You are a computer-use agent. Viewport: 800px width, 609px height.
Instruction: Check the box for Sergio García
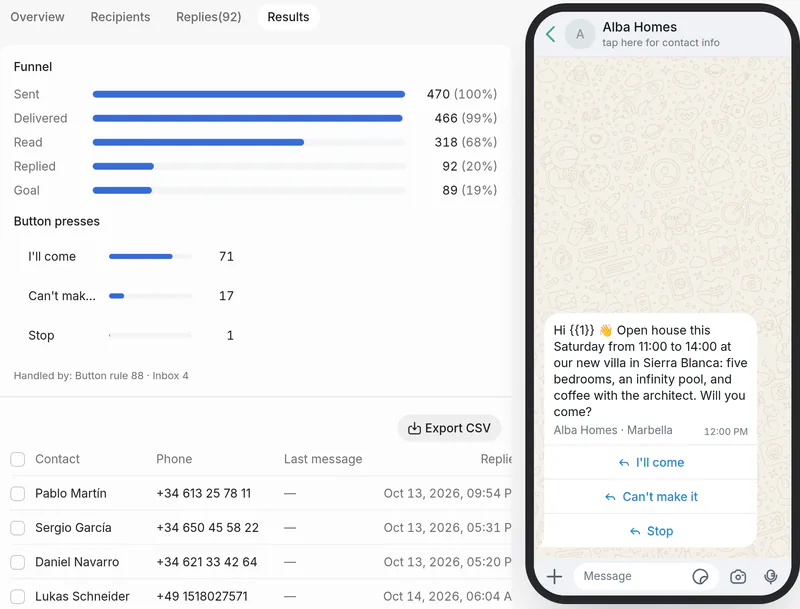click(18, 528)
